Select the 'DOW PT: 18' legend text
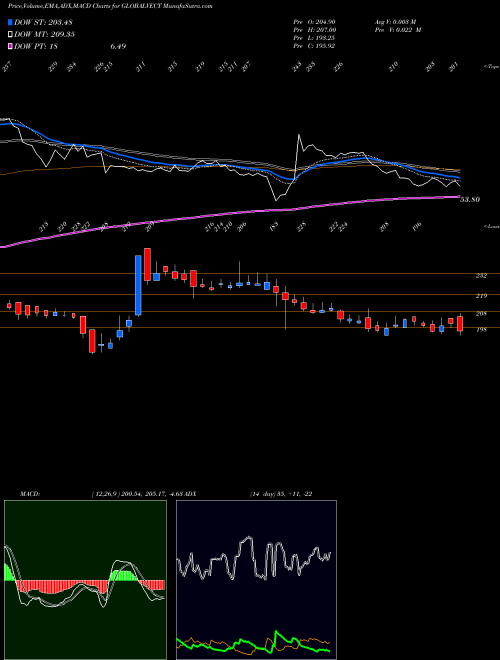 click(x=36, y=46)
